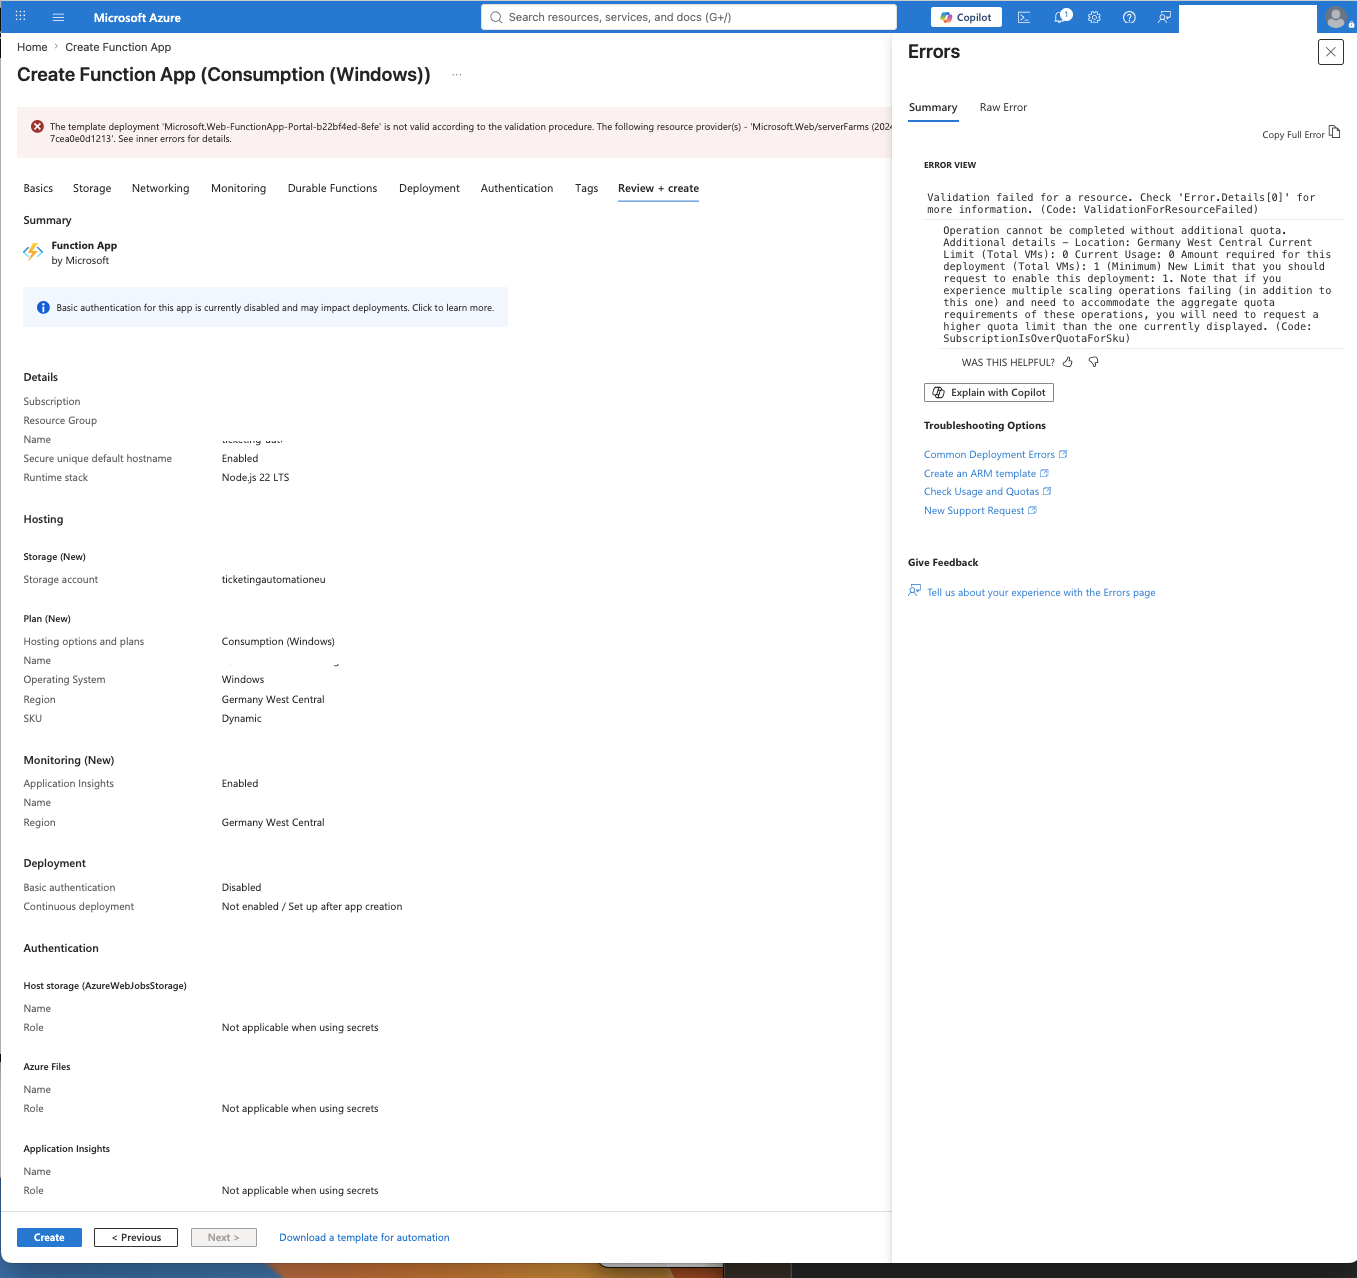Select the Summary tab in Errors
The height and width of the screenshot is (1278, 1357).
(933, 107)
